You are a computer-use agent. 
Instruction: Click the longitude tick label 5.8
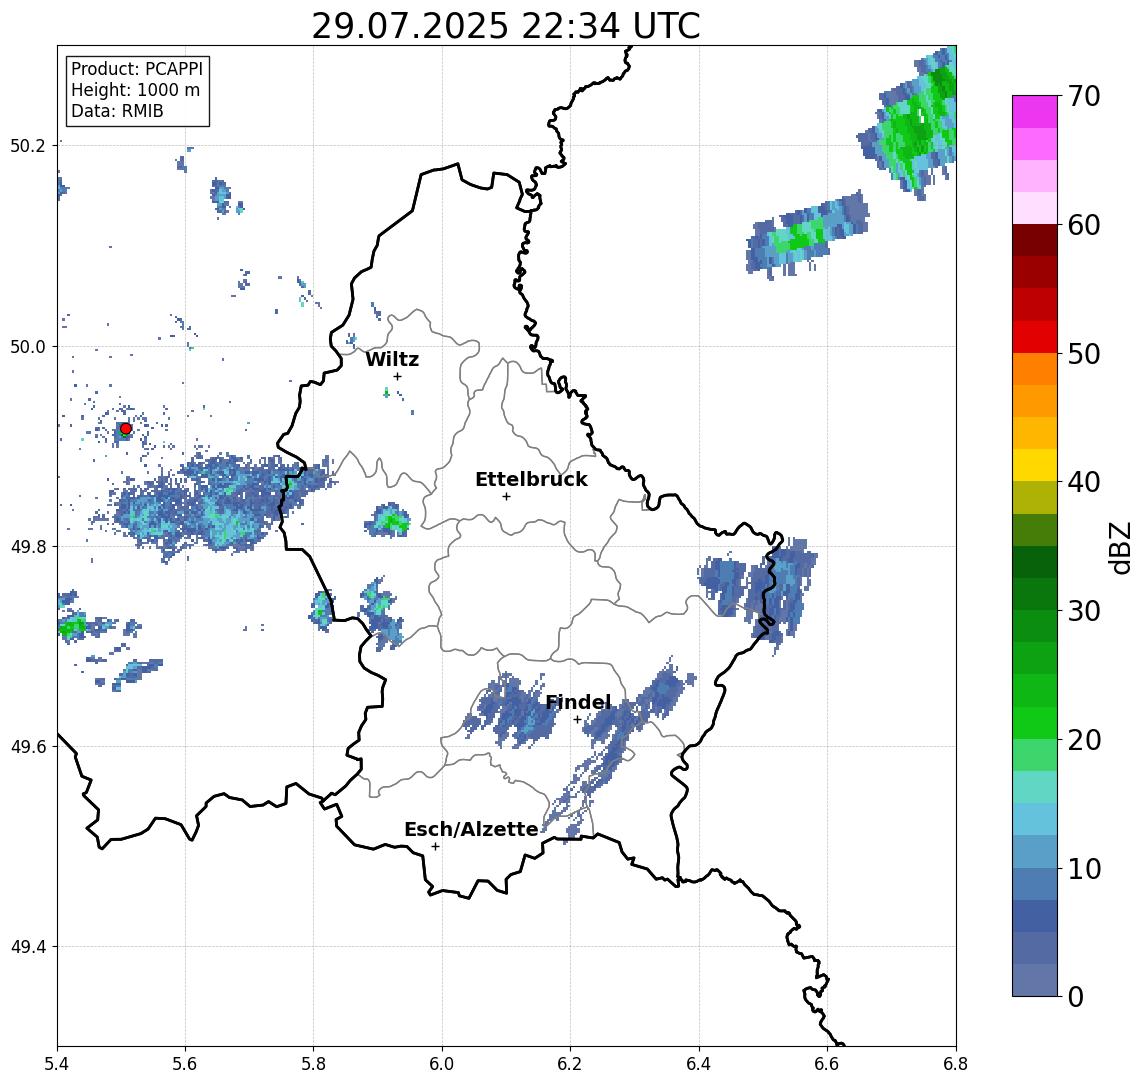pos(313,1064)
